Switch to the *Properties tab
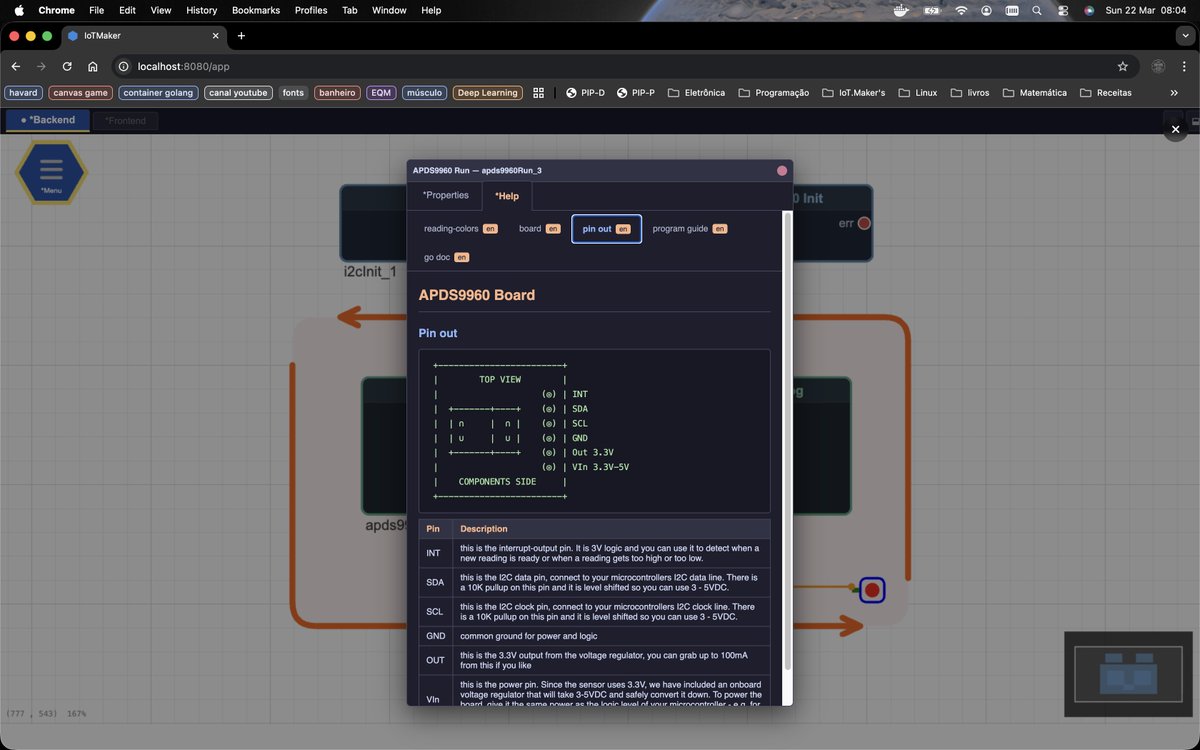Viewport: 1200px width, 750px height. pos(445,195)
